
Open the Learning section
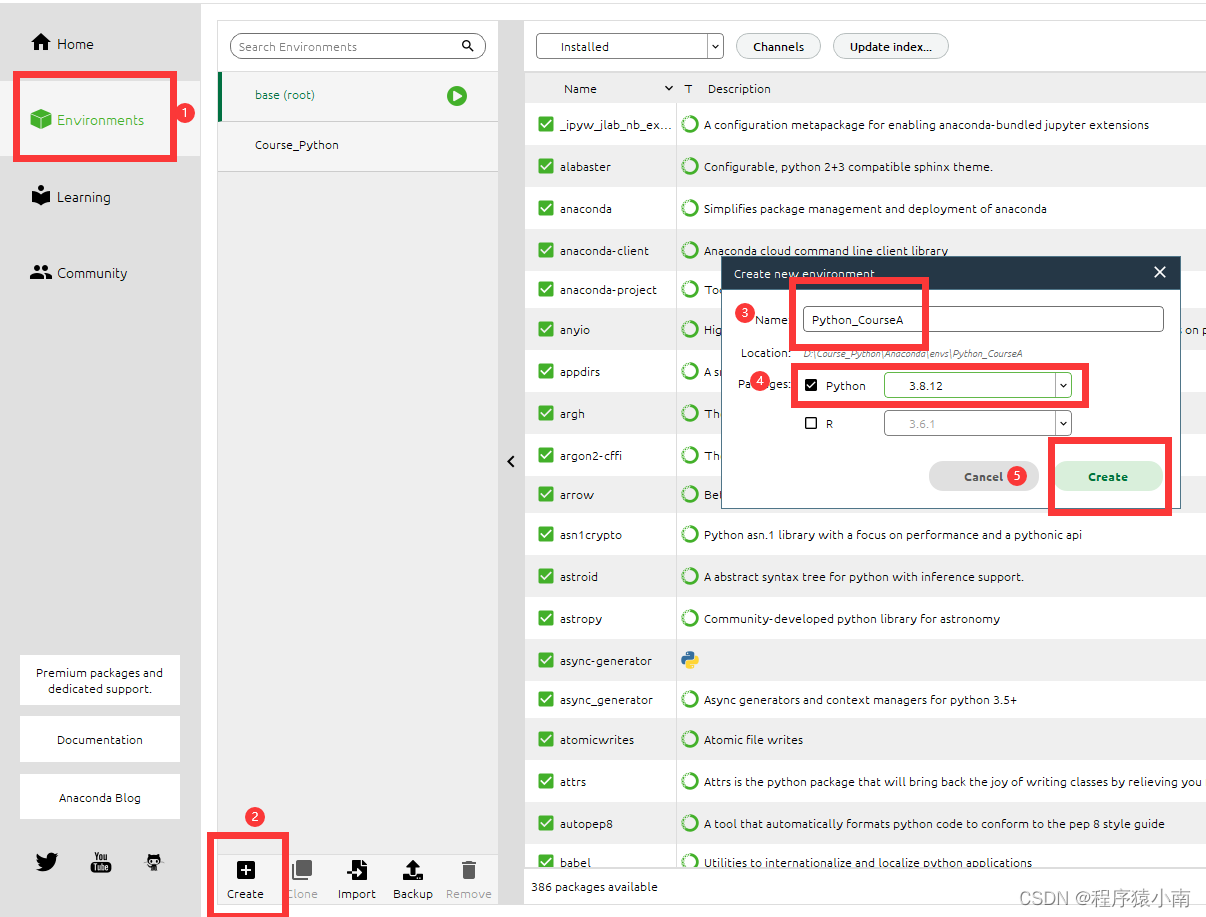click(x=71, y=197)
